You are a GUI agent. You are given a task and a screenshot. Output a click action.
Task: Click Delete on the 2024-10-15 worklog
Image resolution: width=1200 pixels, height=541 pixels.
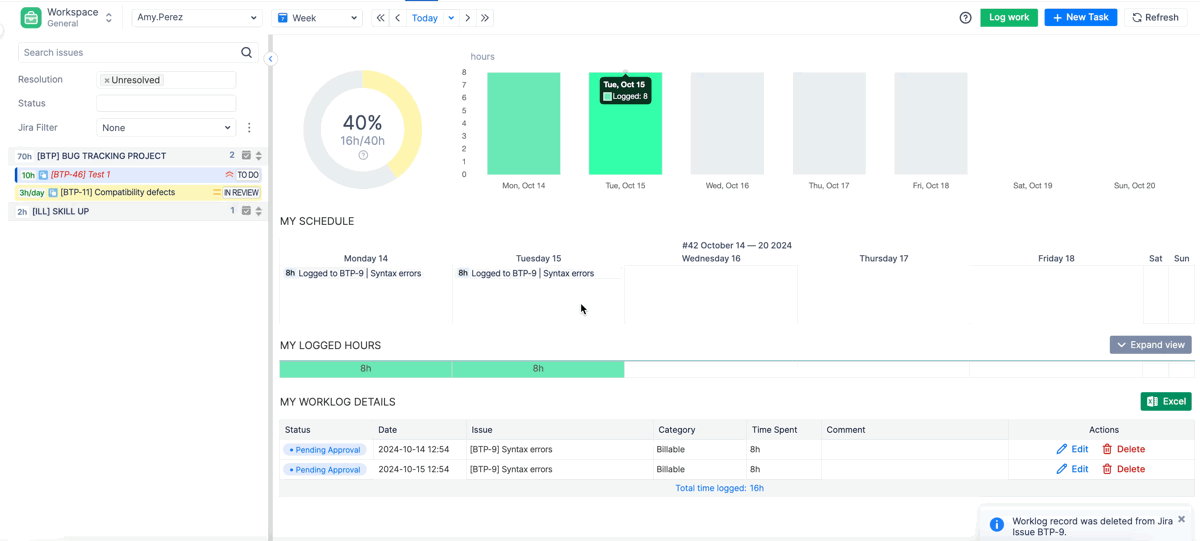[1123, 469]
